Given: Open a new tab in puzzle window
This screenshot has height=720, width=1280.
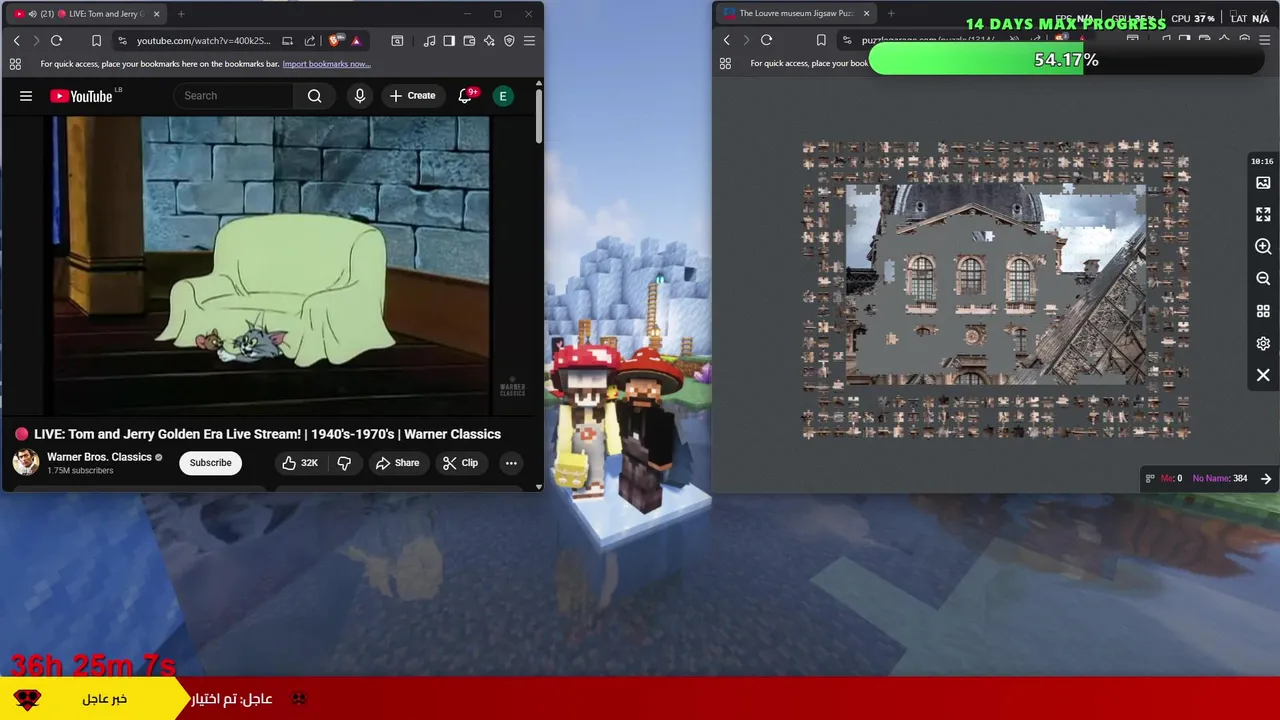Looking at the screenshot, I should click(x=891, y=14).
